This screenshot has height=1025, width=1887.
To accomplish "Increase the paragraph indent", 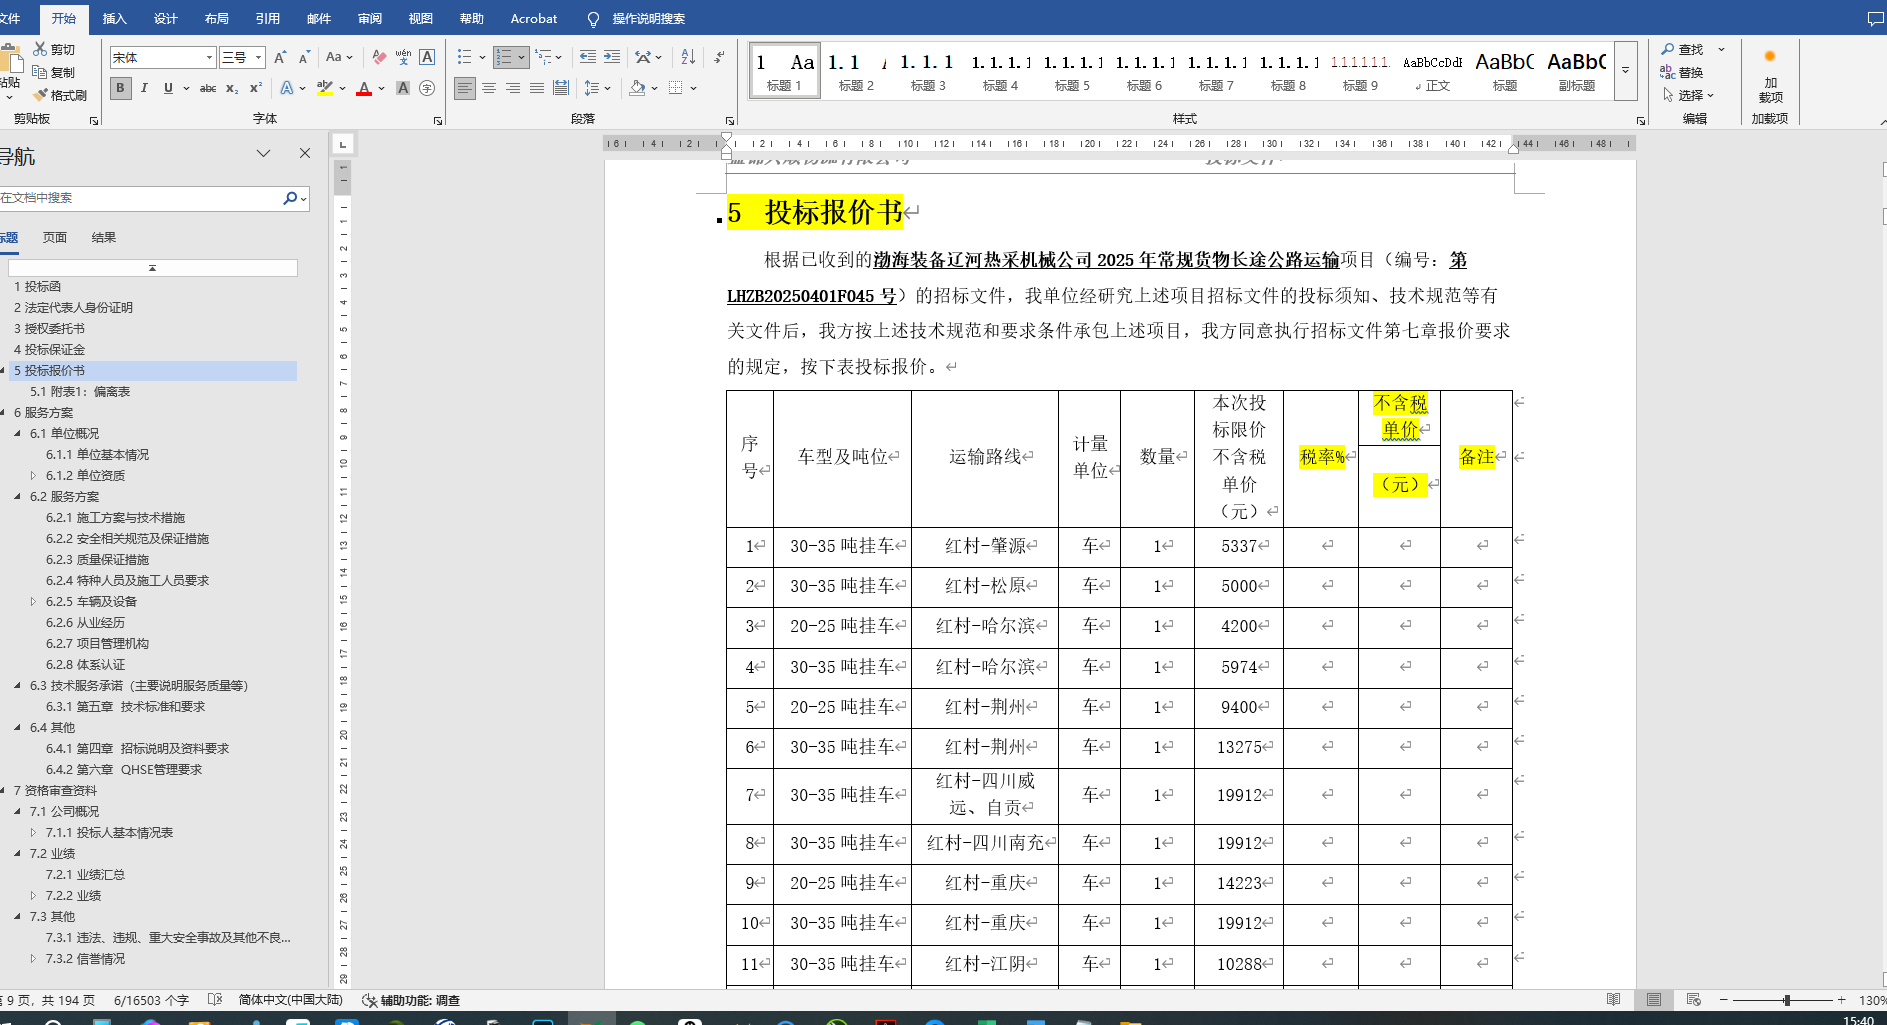I will coord(612,57).
